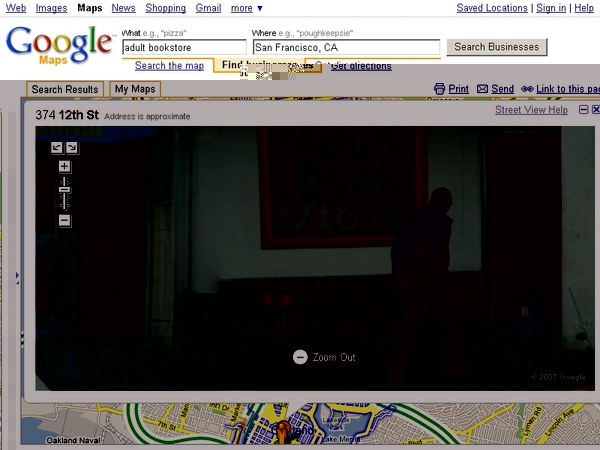Click the printer icon

coord(440,89)
